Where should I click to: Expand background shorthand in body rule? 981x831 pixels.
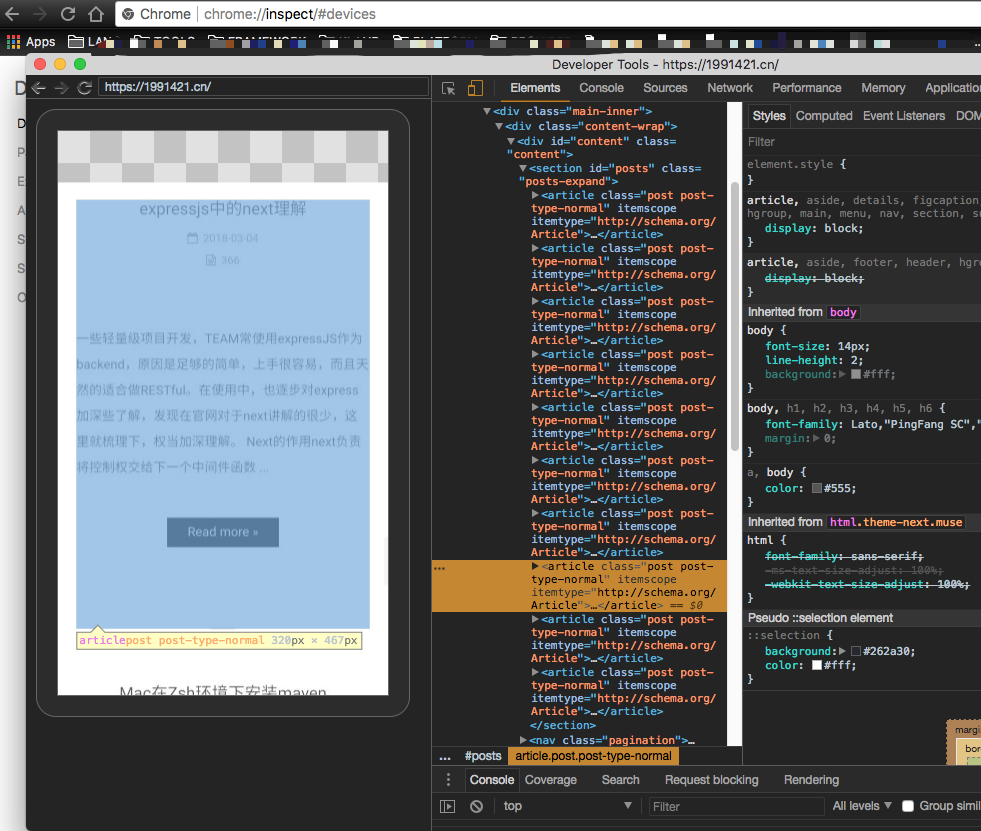coord(842,374)
